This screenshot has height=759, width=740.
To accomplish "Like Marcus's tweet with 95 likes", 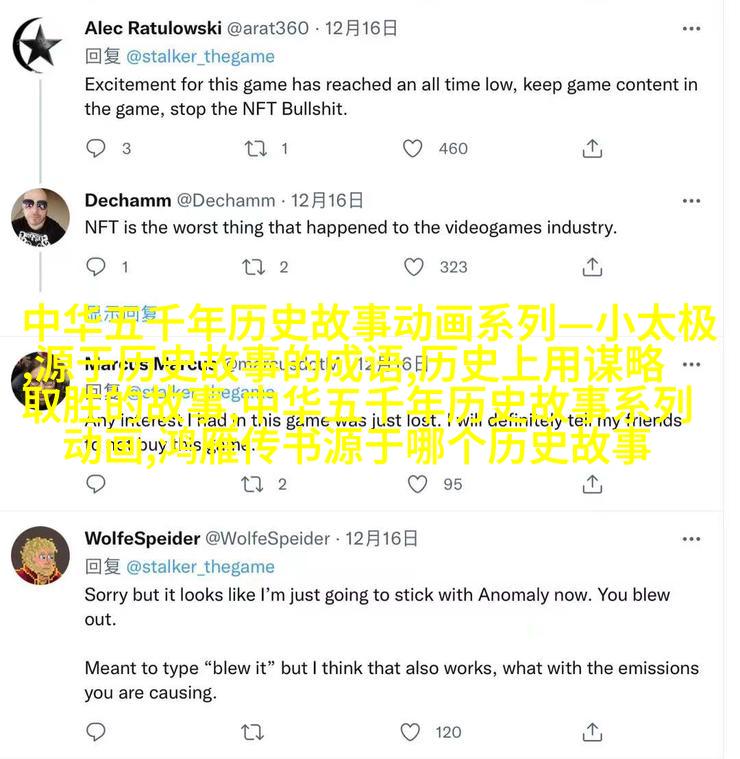I will [417, 484].
